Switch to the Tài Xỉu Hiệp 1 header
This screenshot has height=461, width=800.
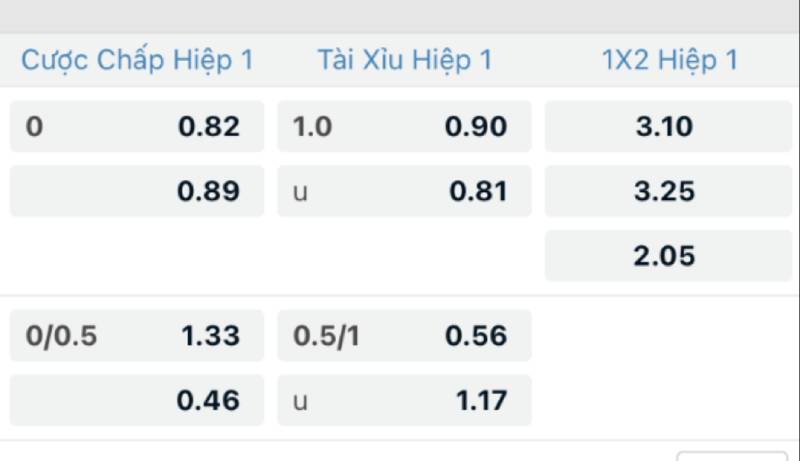[x=404, y=60]
